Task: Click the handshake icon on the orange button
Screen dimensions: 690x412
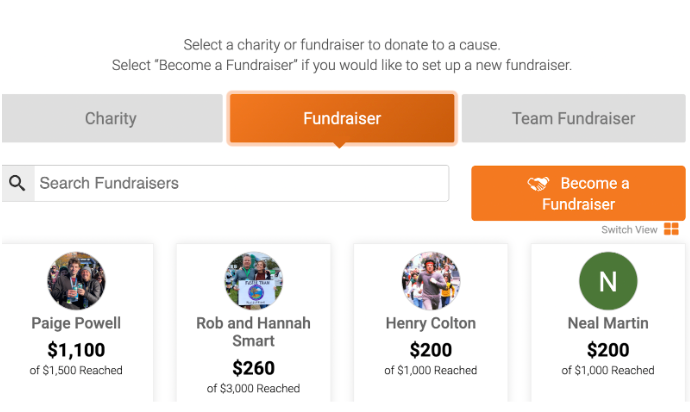Action: click(539, 184)
